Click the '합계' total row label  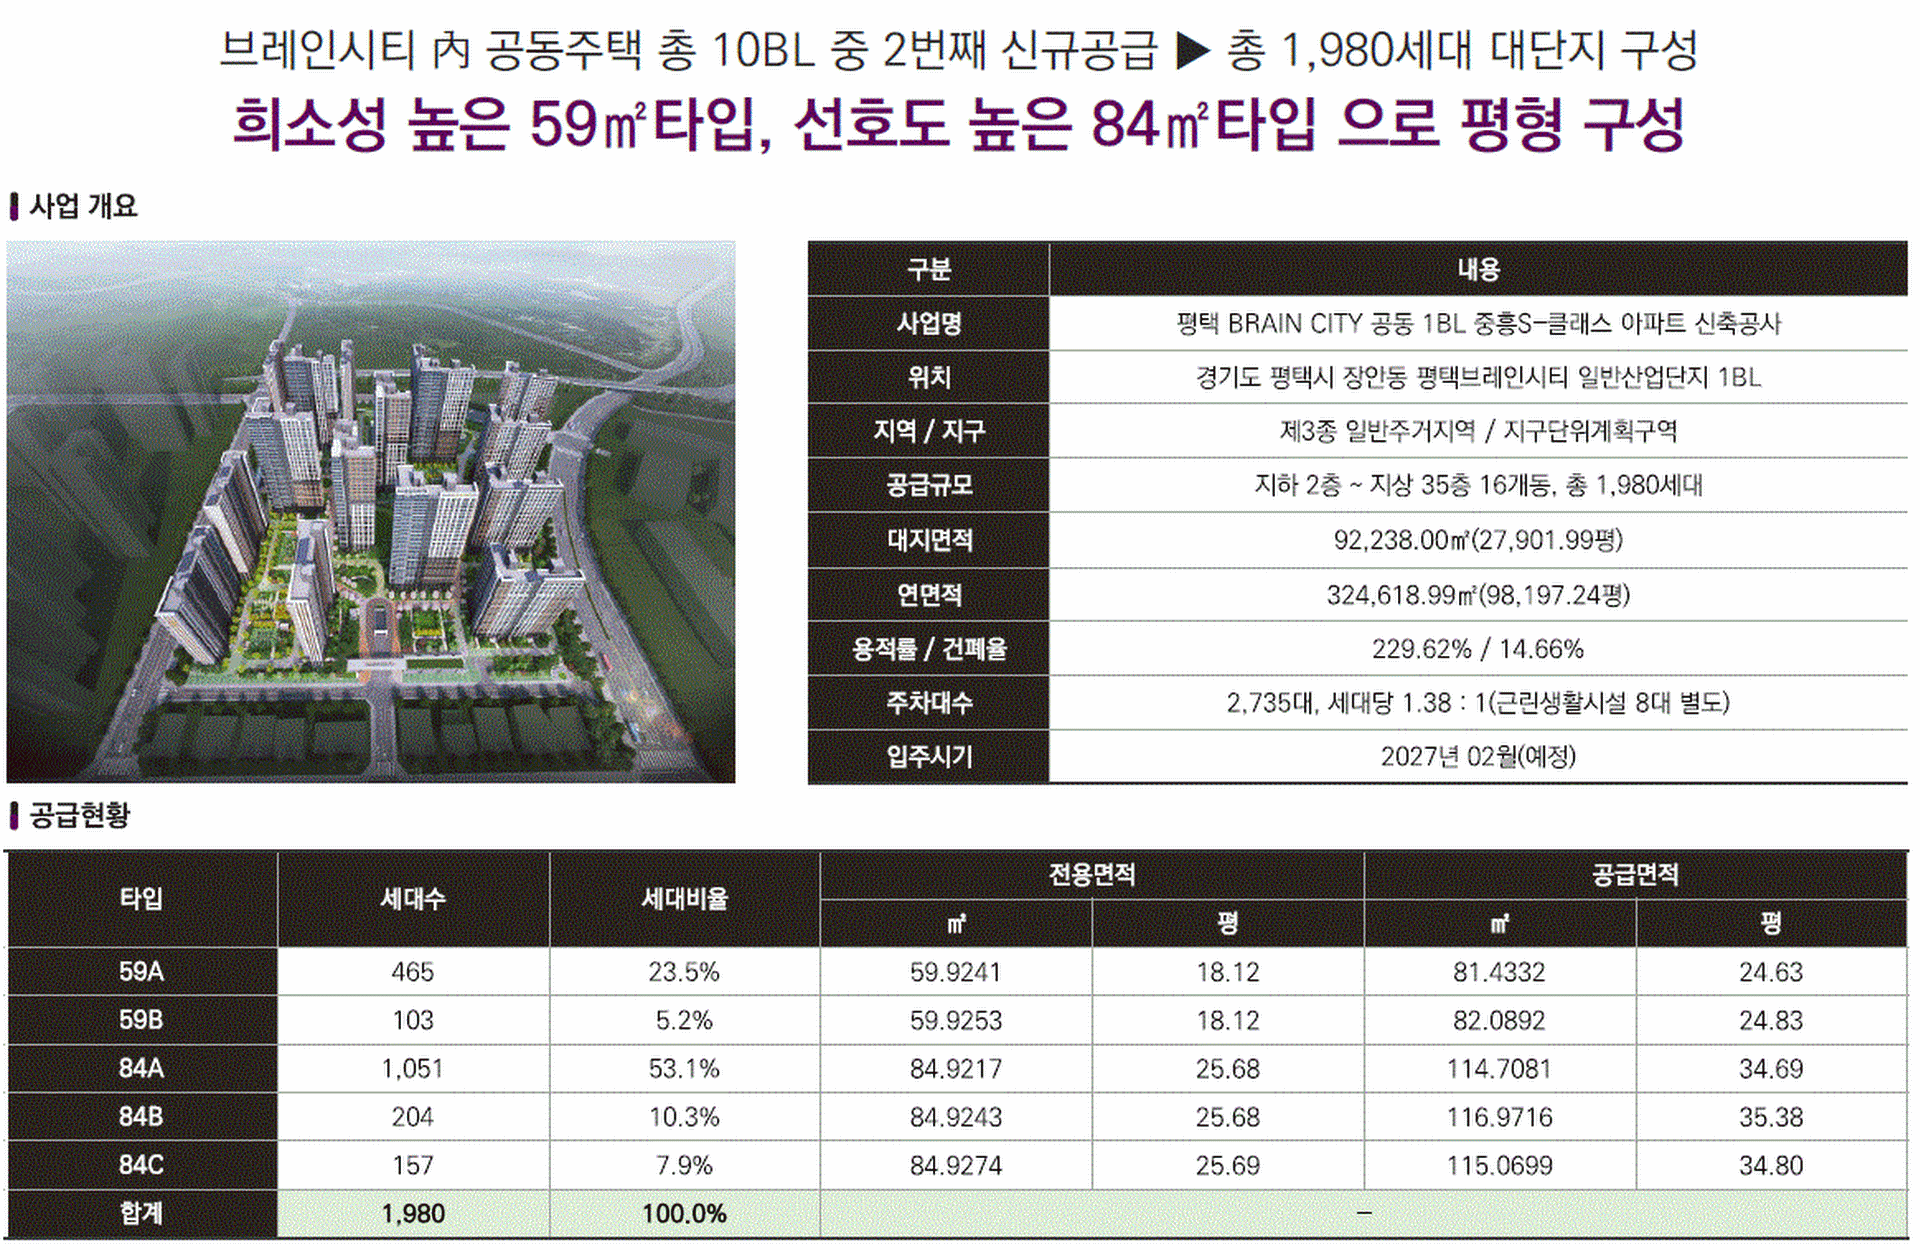pos(141,1214)
